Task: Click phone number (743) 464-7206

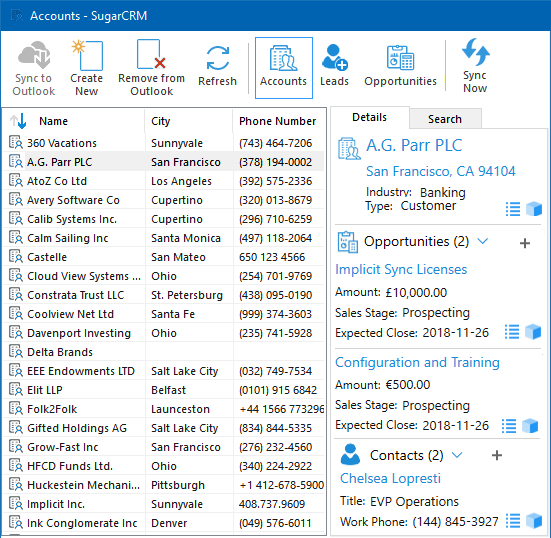Action: click(276, 143)
